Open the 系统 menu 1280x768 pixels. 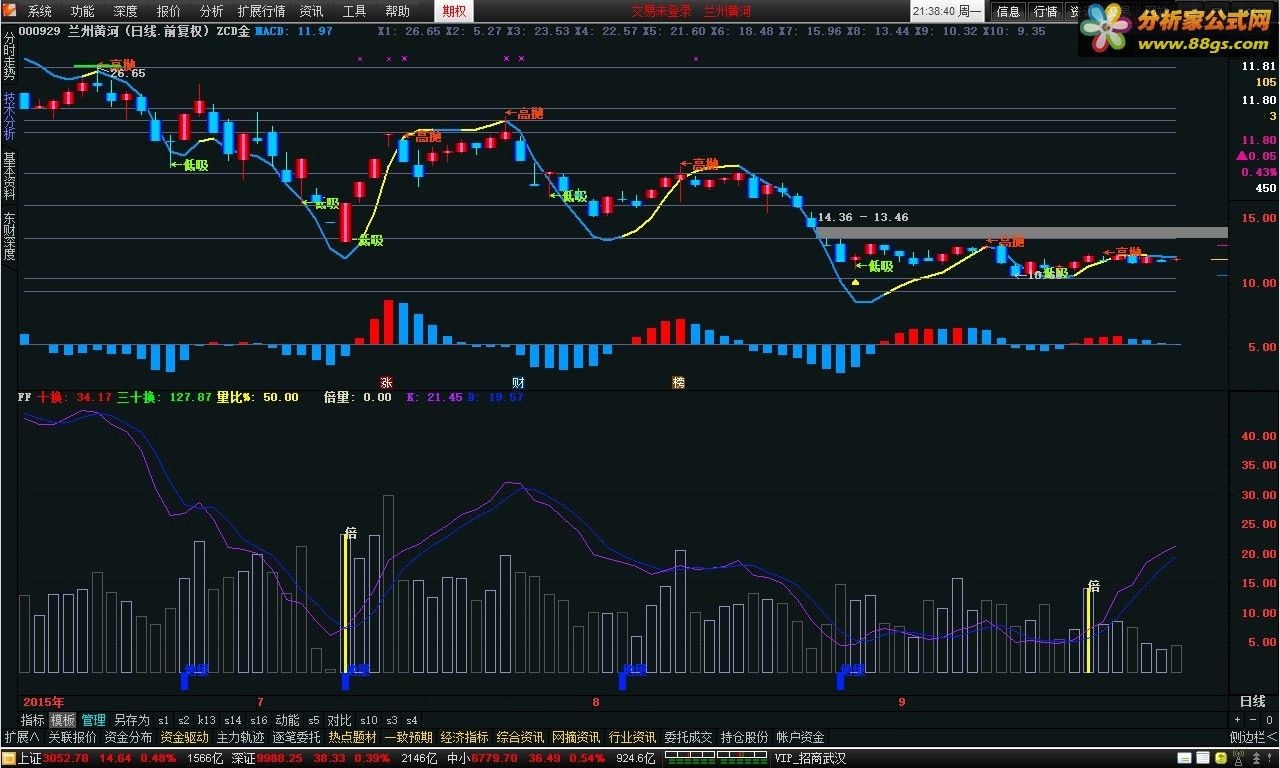tap(39, 11)
